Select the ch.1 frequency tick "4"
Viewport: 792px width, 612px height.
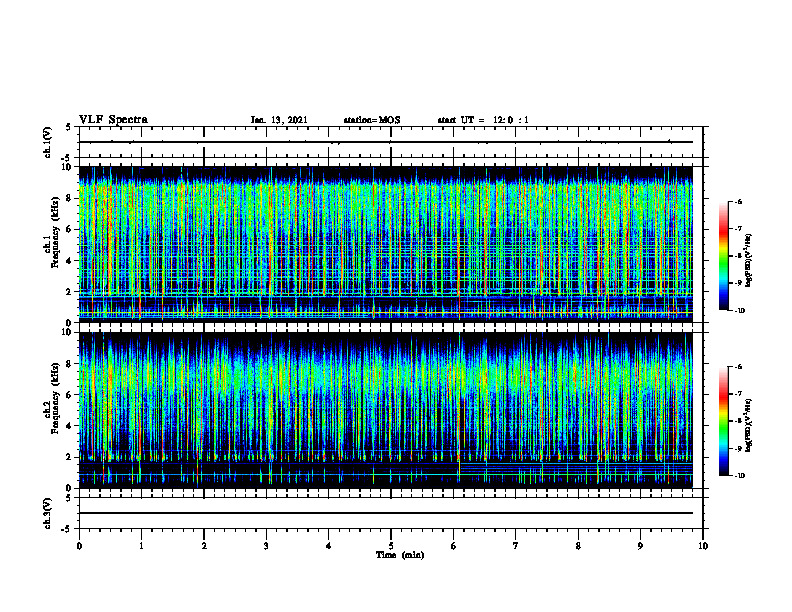[70, 261]
